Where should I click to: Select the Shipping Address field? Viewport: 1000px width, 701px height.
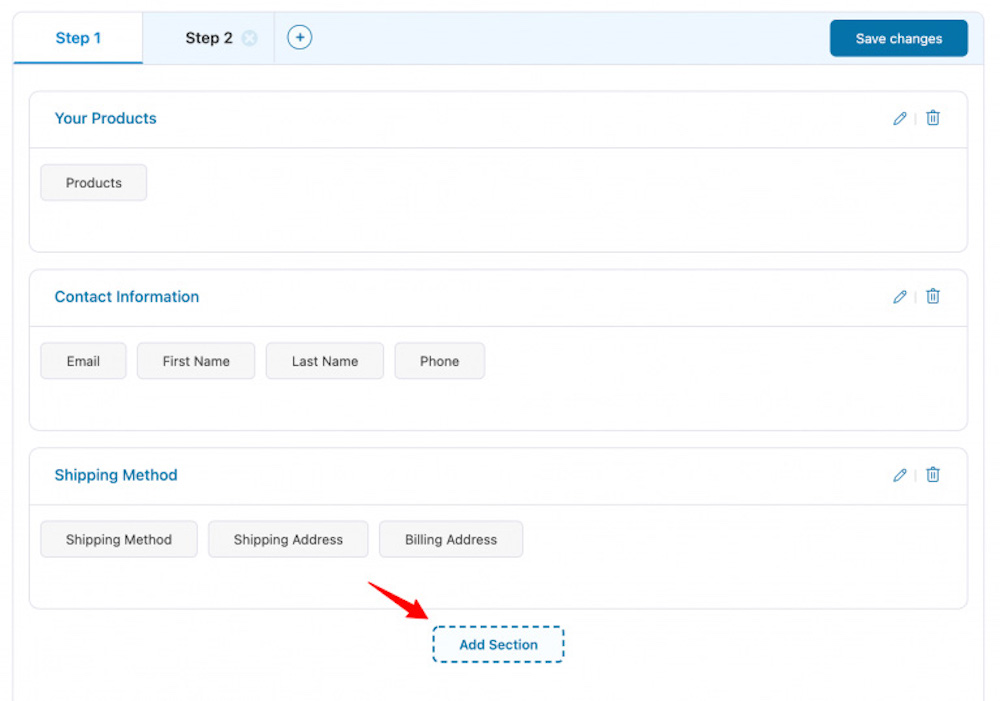[288, 540]
